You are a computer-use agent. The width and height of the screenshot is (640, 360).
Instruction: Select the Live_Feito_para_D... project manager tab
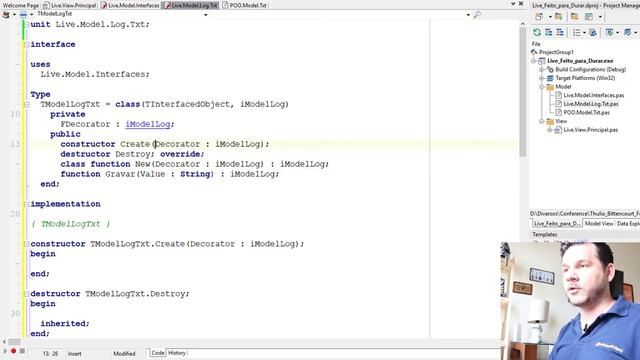click(x=556, y=224)
